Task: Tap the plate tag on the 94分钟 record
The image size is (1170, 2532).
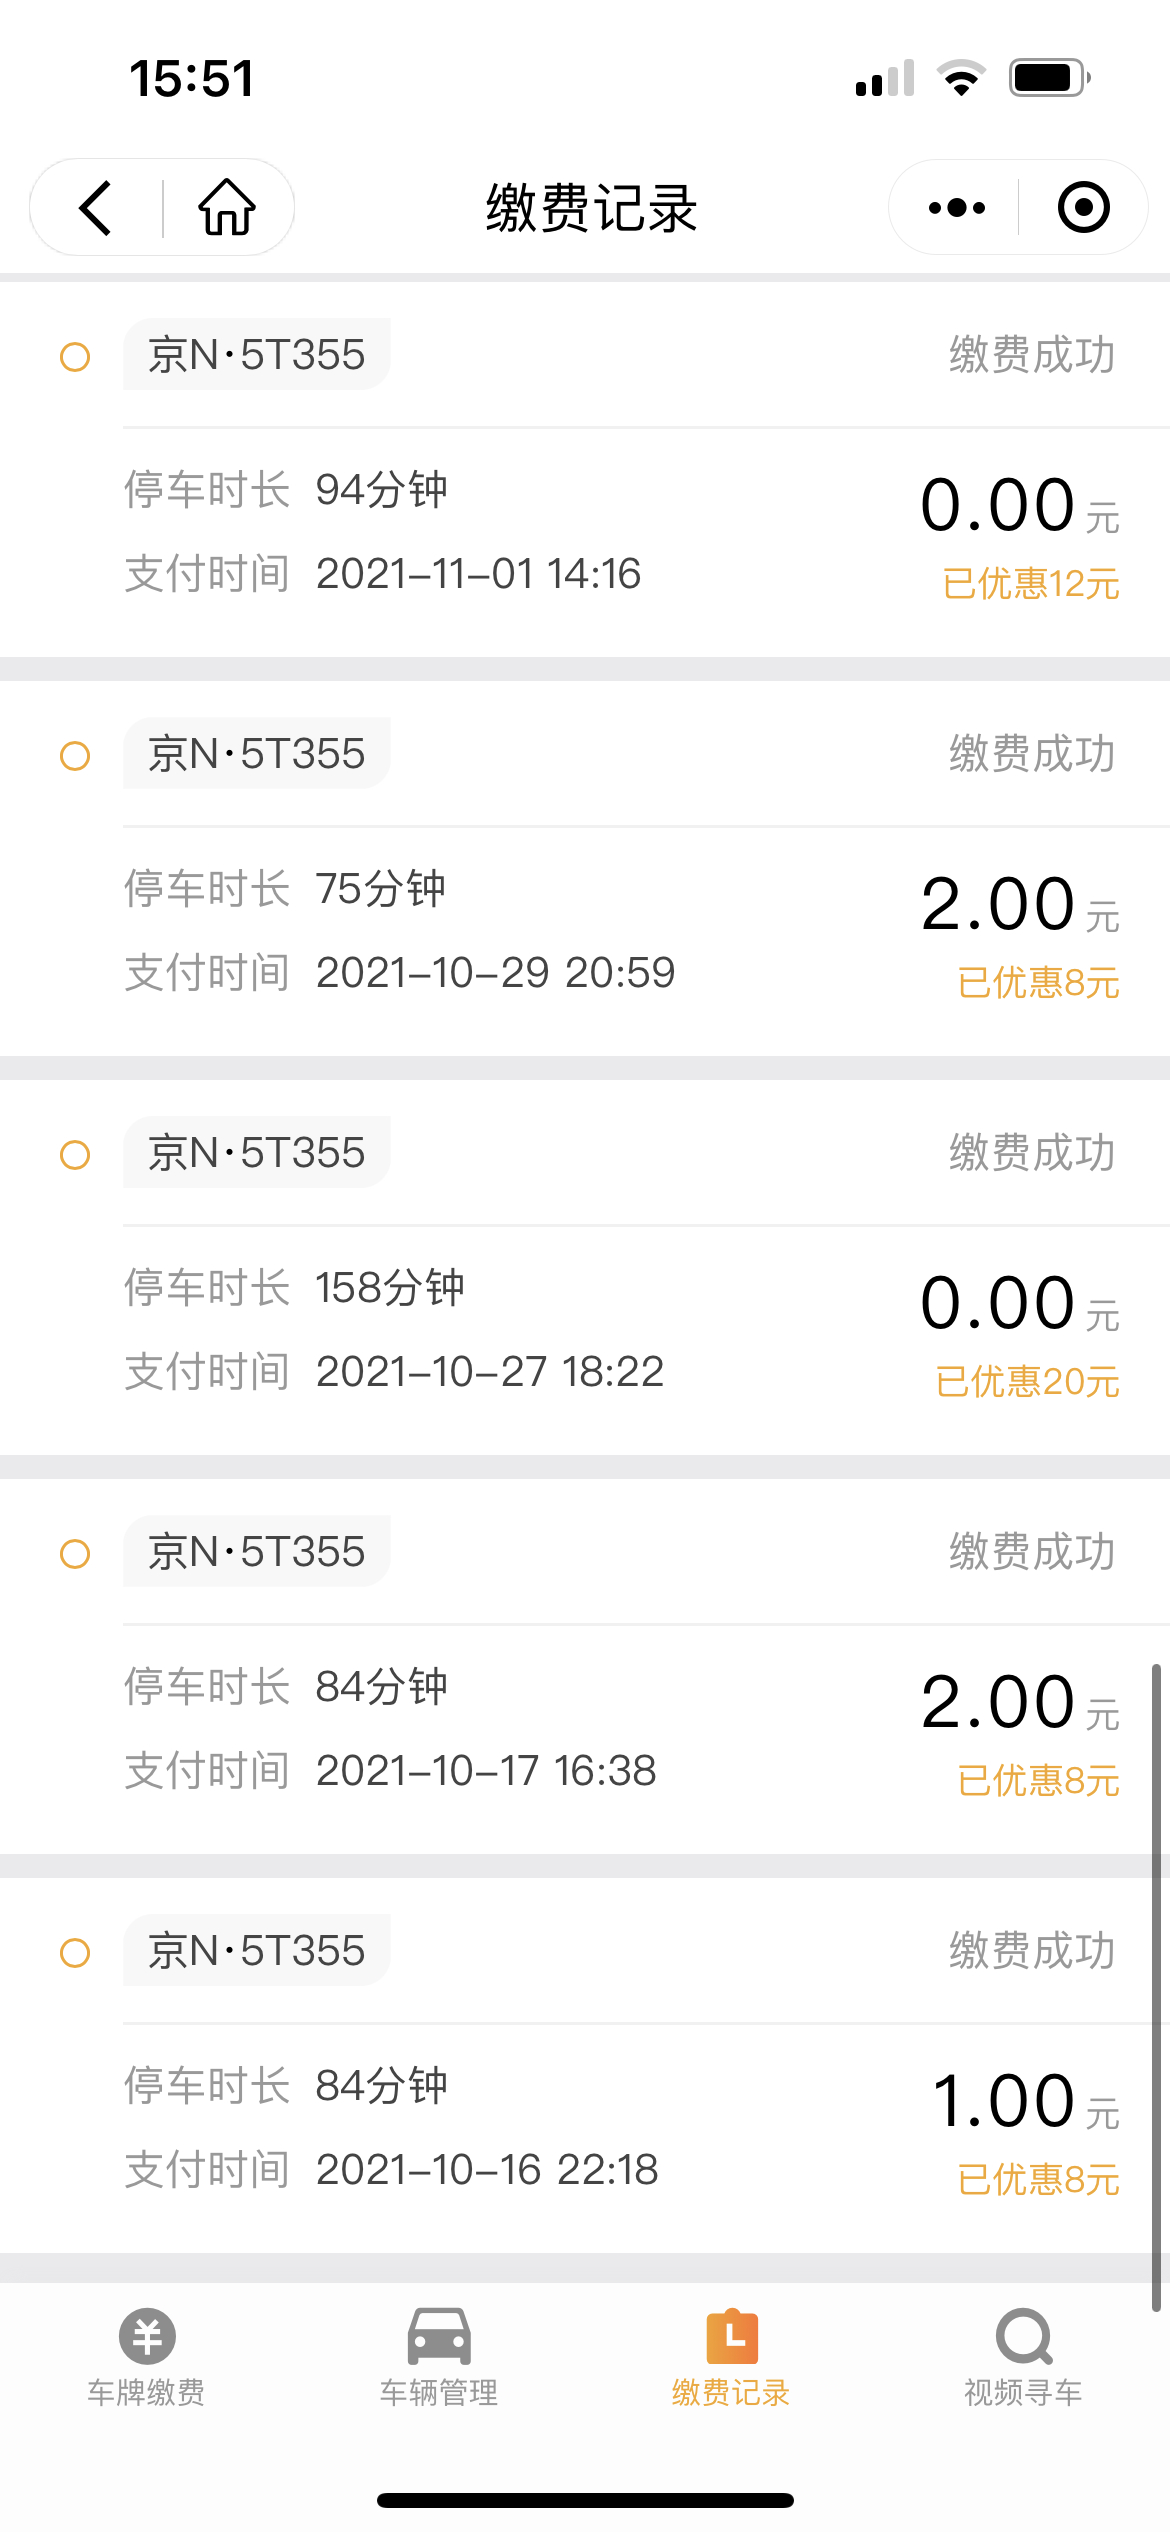Action: pyautogui.click(x=257, y=355)
